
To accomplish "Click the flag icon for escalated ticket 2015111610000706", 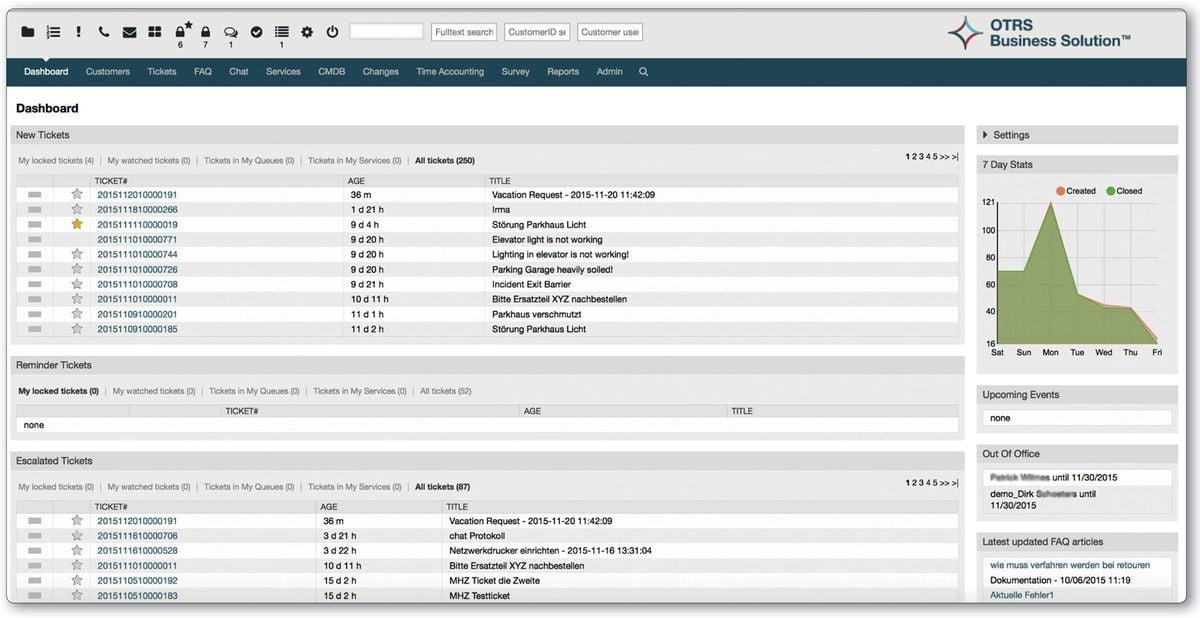I will (35, 536).
